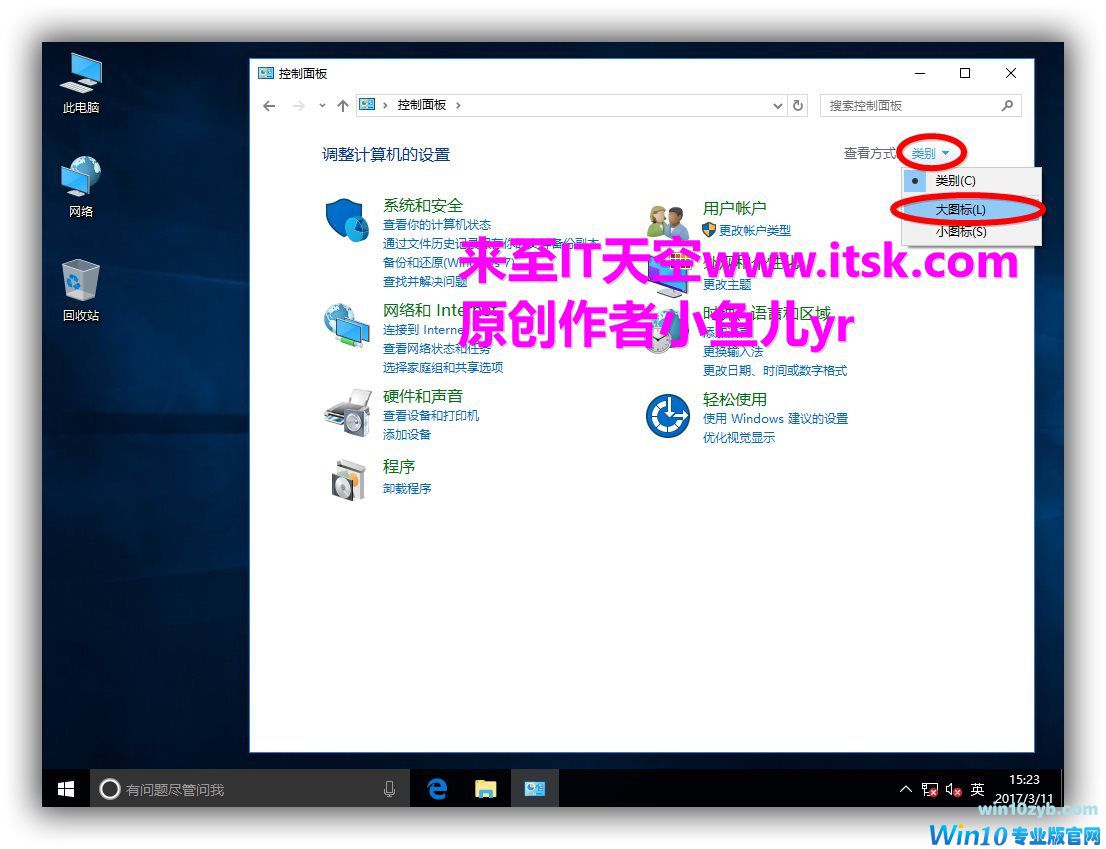The height and width of the screenshot is (849, 1106).
Task: Maximize the 控制面板 window
Action: coord(965,73)
